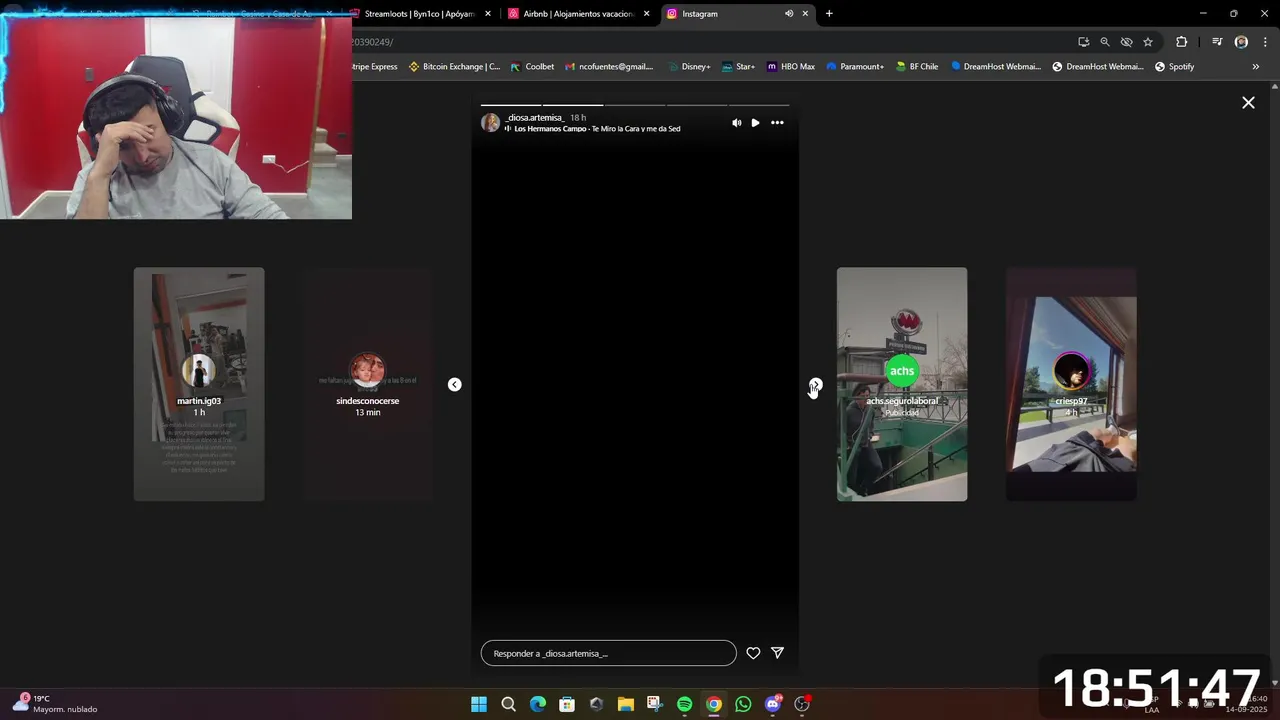Open the ncofuentes Gmail bookmark

(x=609, y=67)
